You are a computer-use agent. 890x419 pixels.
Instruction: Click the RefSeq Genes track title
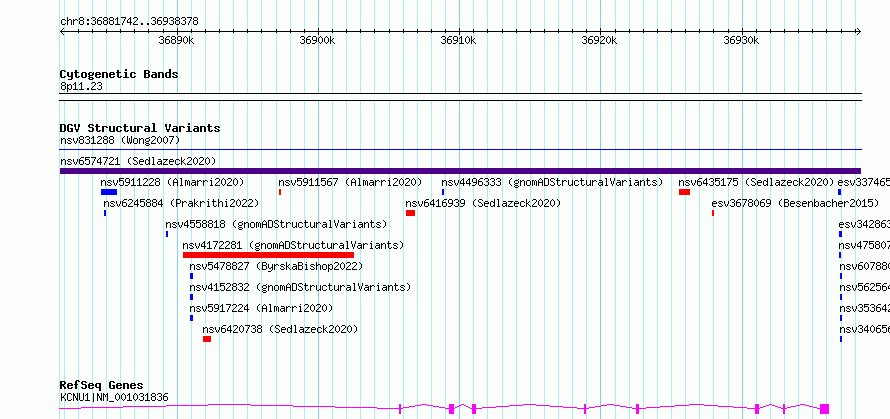tap(101, 386)
